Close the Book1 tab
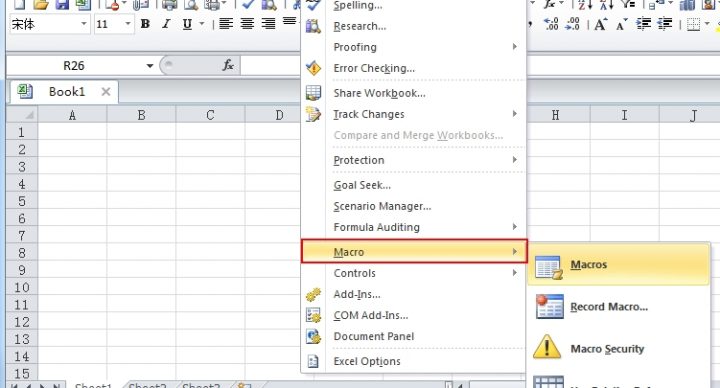The width and height of the screenshot is (720, 388). [106, 92]
